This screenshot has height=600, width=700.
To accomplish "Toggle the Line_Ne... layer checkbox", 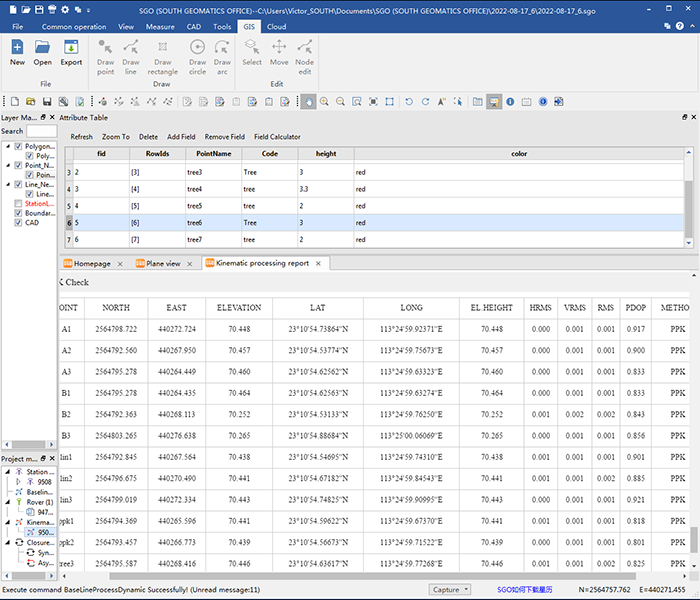I will [x=18, y=184].
